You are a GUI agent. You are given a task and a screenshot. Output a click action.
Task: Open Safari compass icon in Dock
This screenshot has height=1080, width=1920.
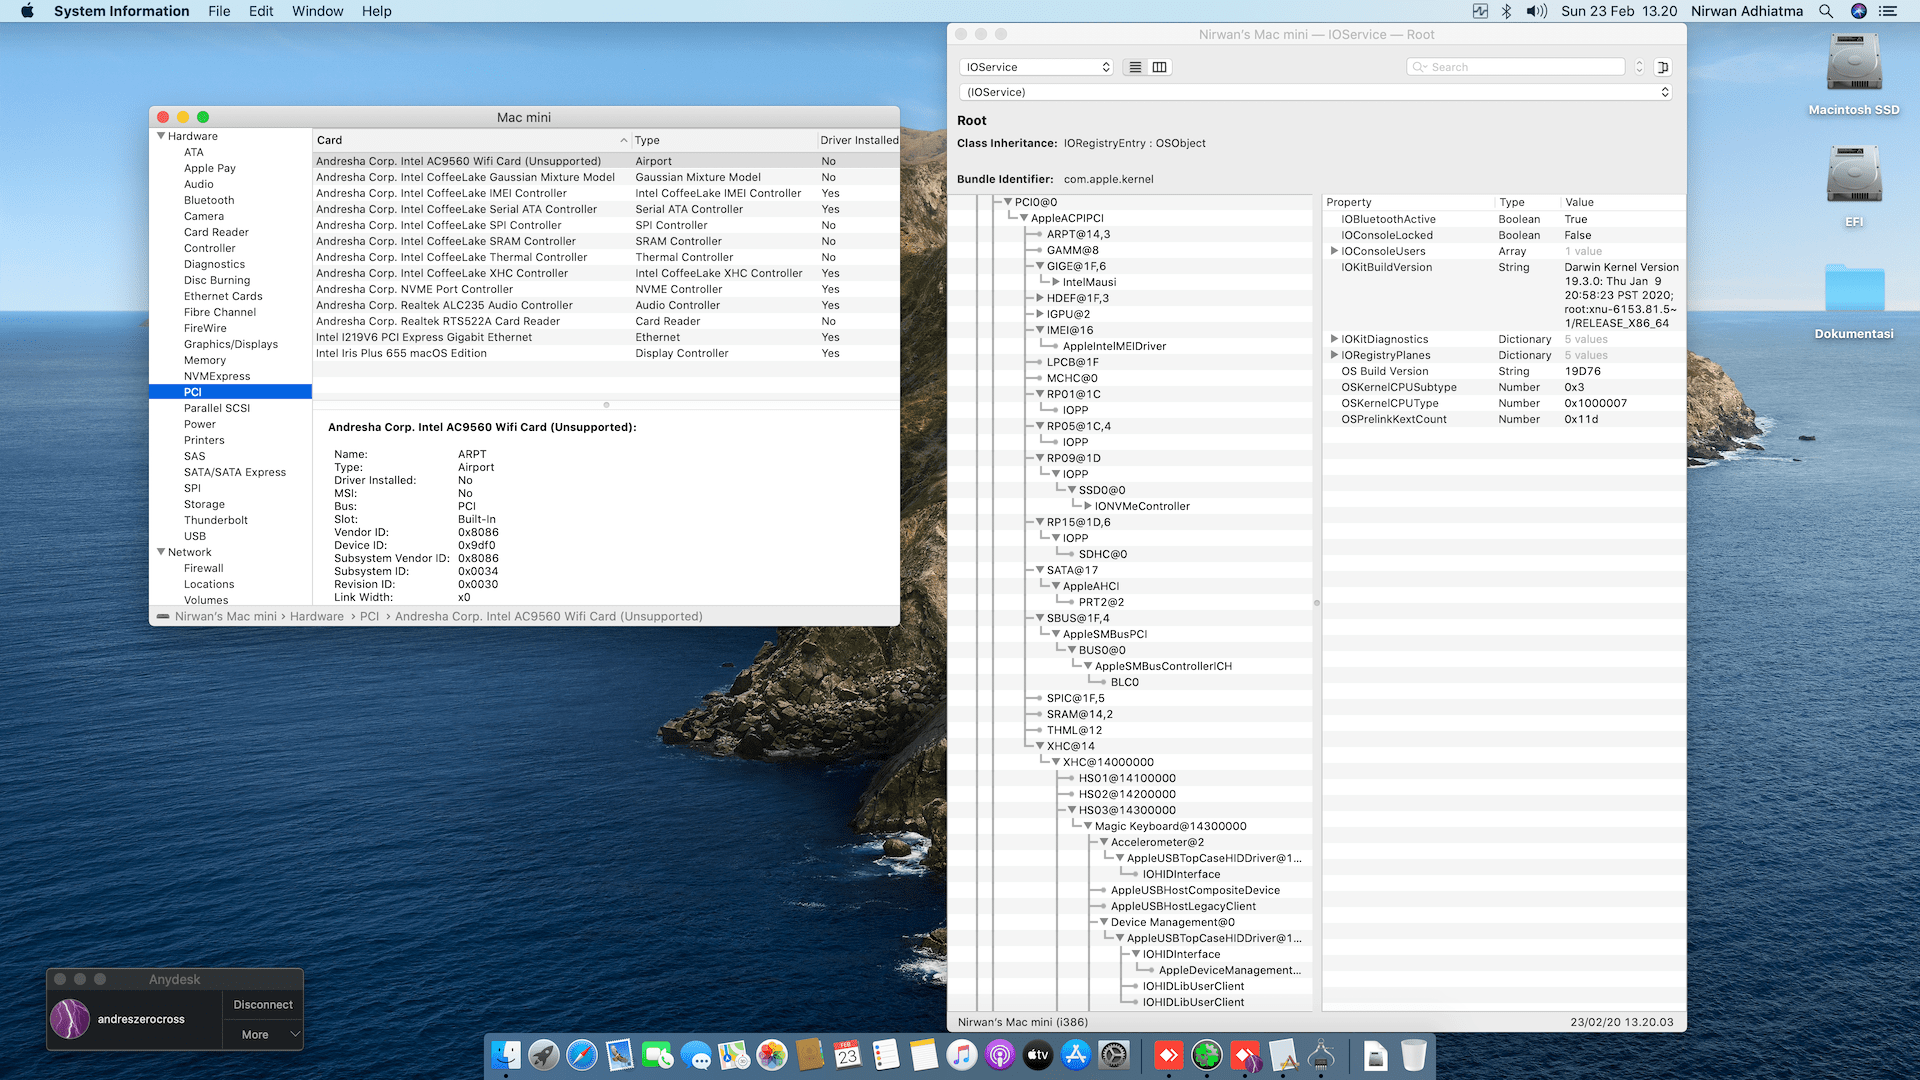click(x=582, y=1055)
